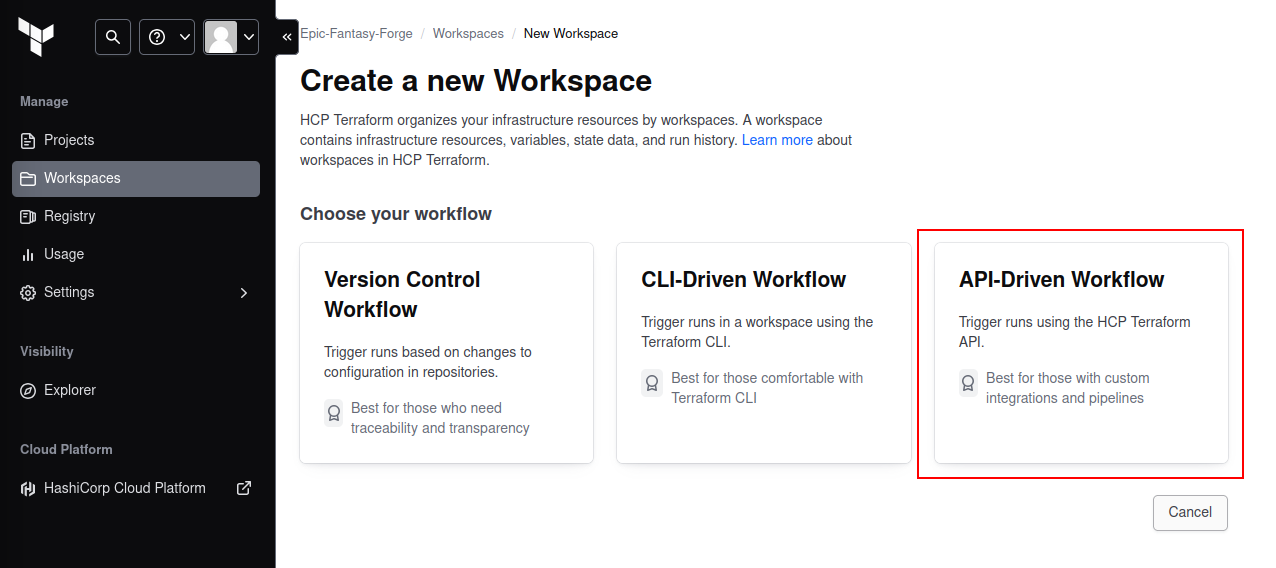The width and height of the screenshot is (1276, 568).
Task: Click the Terraform logo in sidebar
Action: click(36, 36)
